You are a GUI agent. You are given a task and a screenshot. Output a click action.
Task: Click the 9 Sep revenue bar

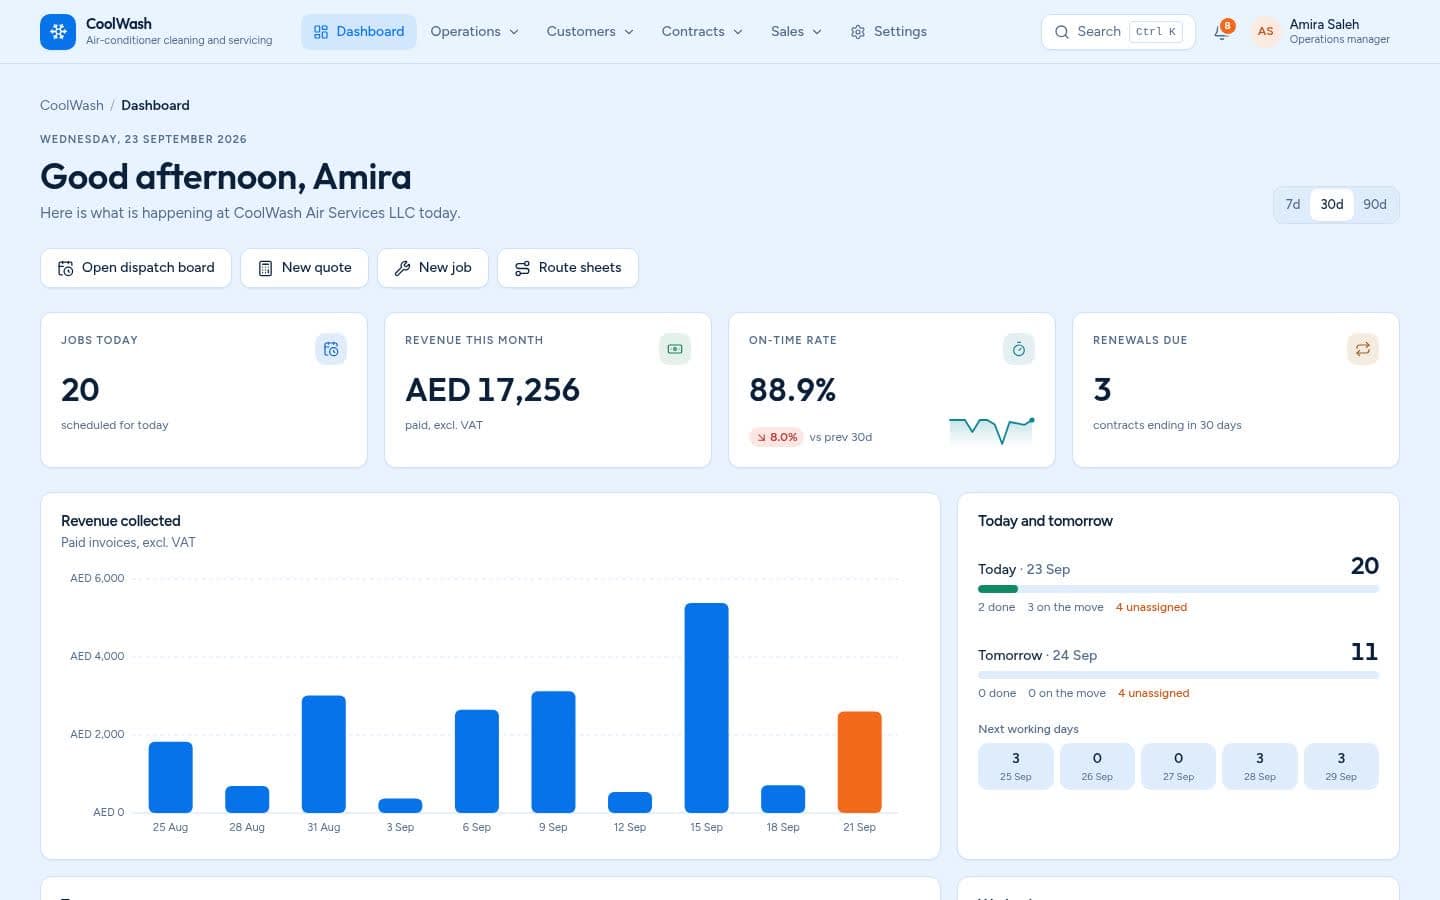[553, 752]
